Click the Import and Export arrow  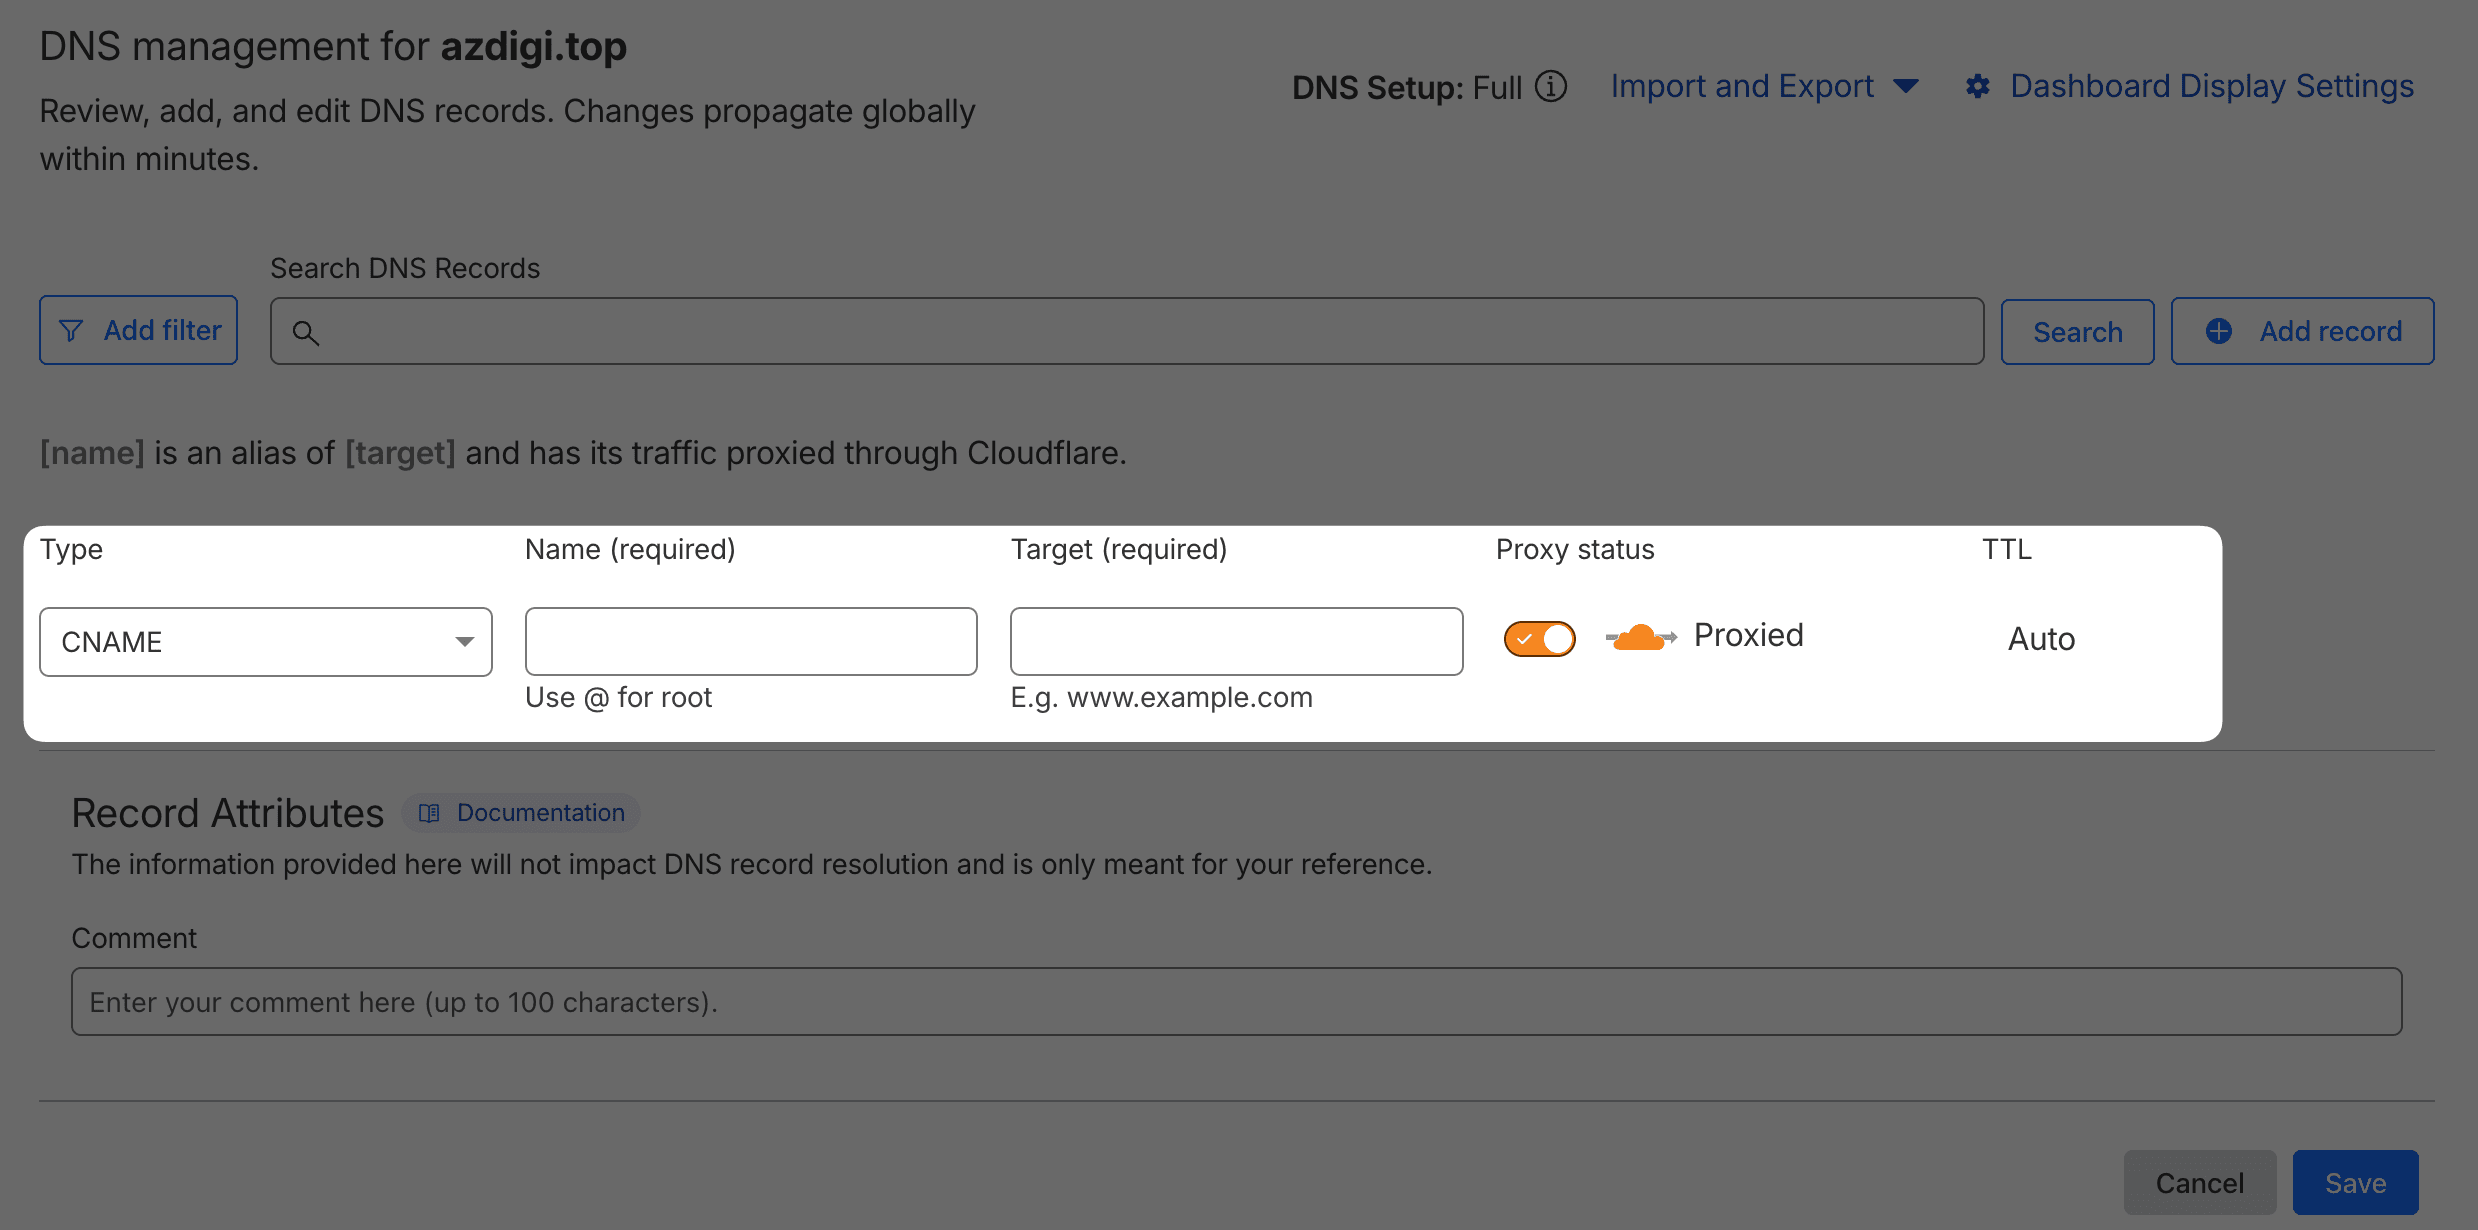[1906, 87]
